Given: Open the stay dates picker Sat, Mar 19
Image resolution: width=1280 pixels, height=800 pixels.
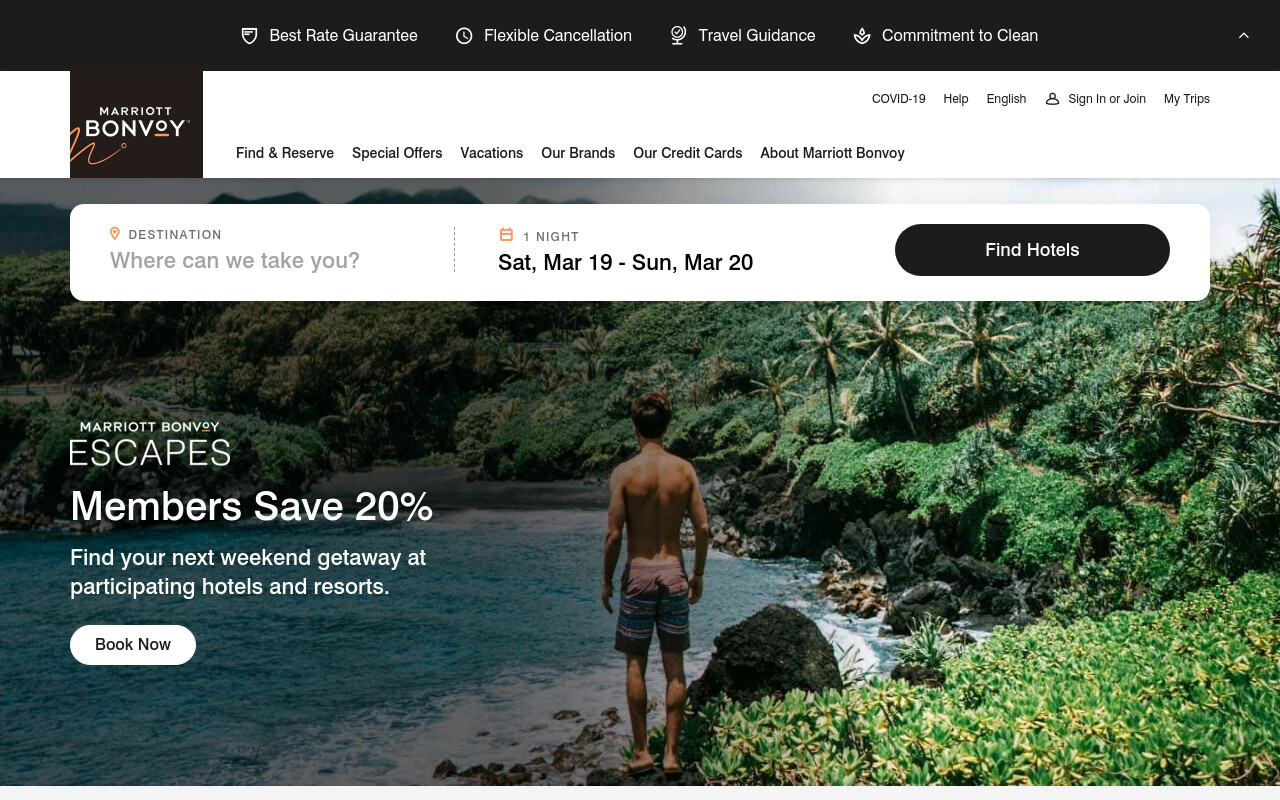Looking at the screenshot, I should click(625, 263).
